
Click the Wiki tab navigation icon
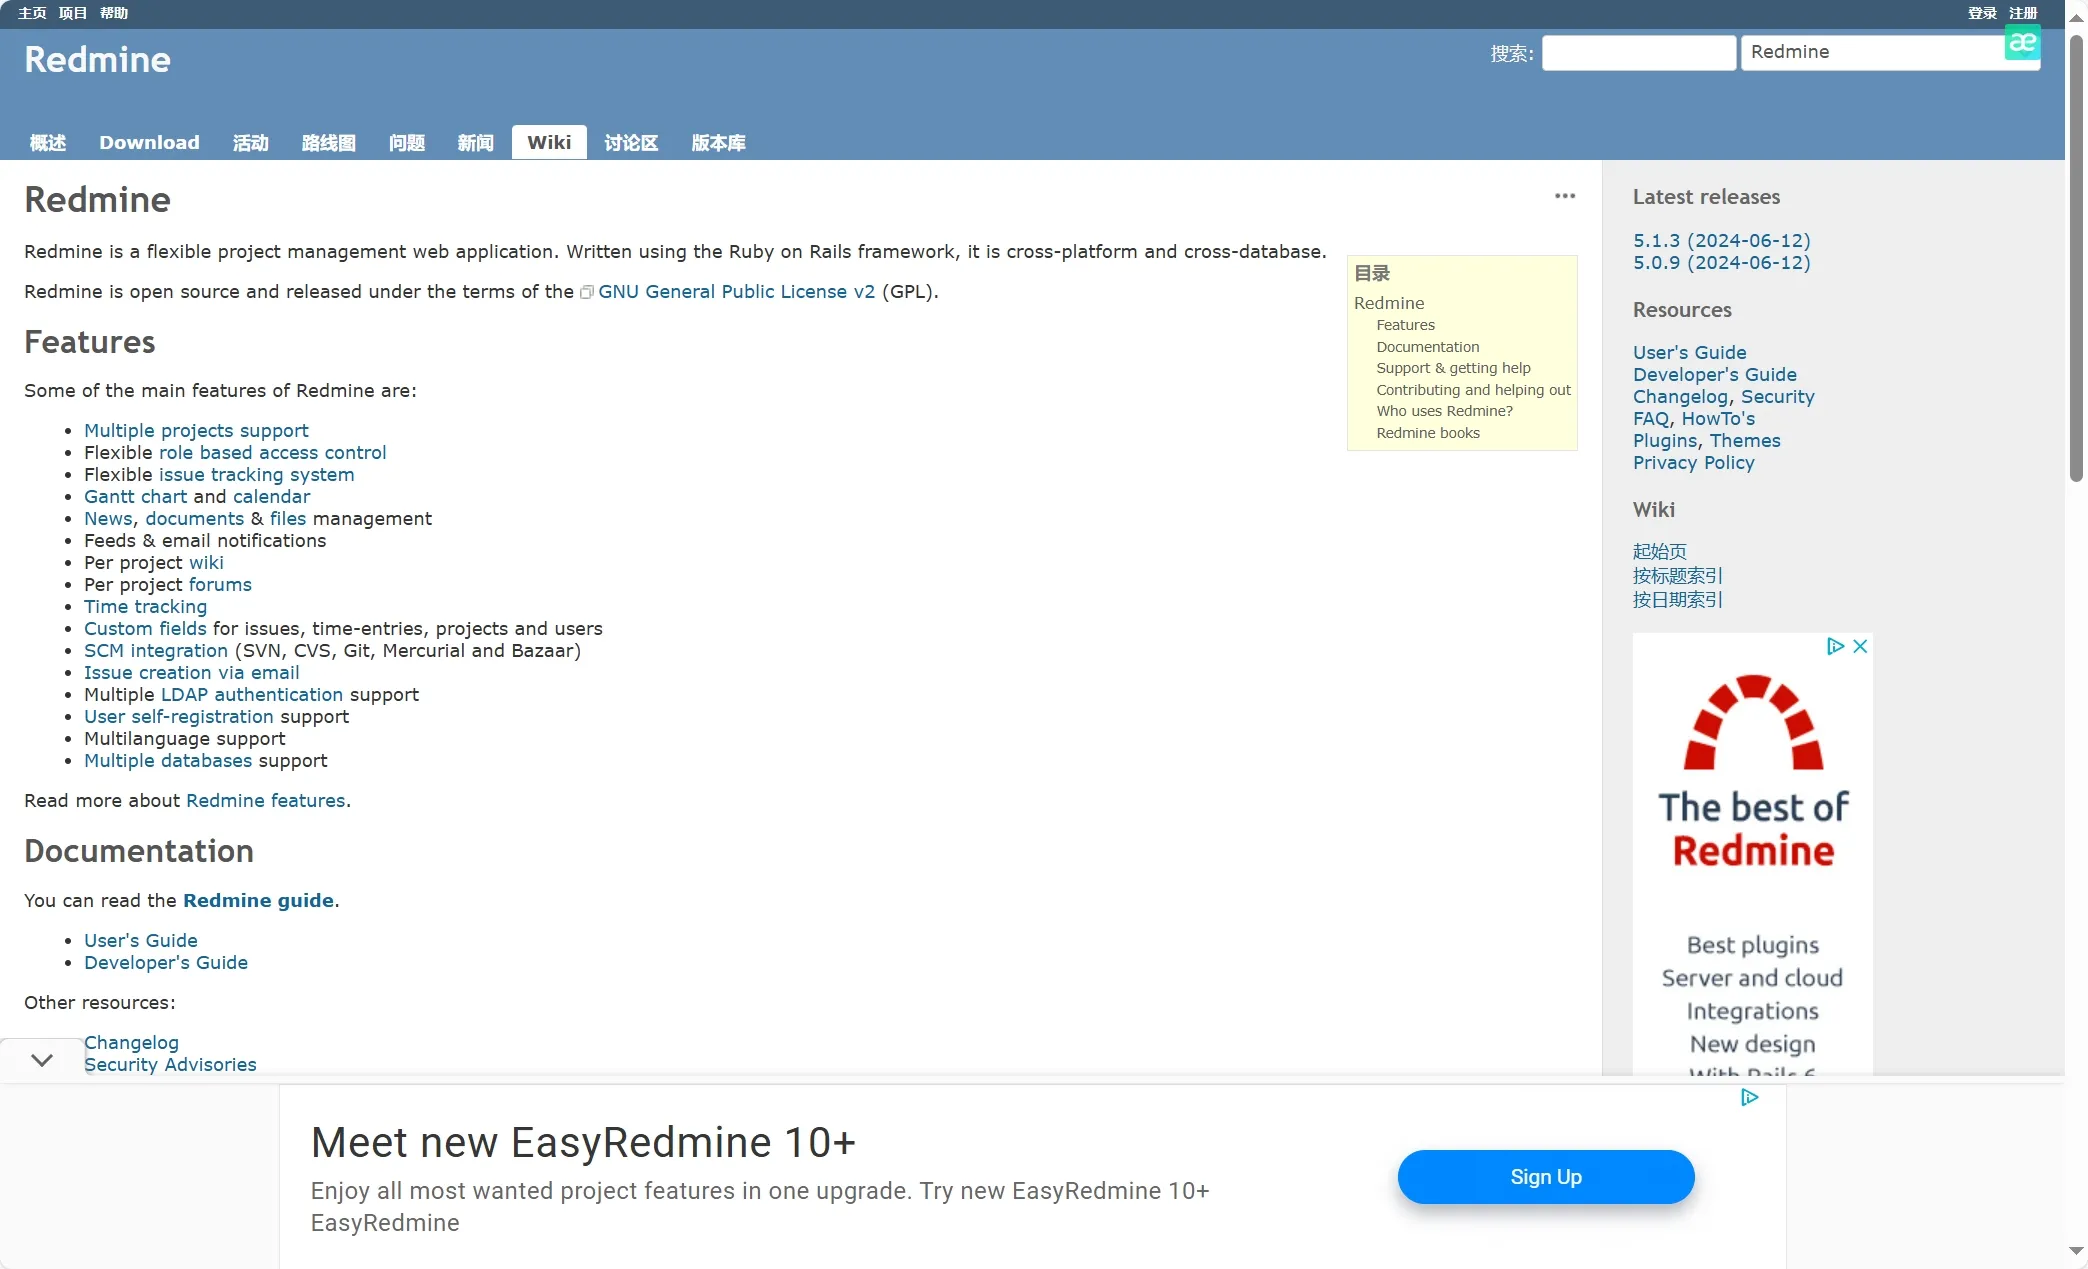click(x=549, y=140)
